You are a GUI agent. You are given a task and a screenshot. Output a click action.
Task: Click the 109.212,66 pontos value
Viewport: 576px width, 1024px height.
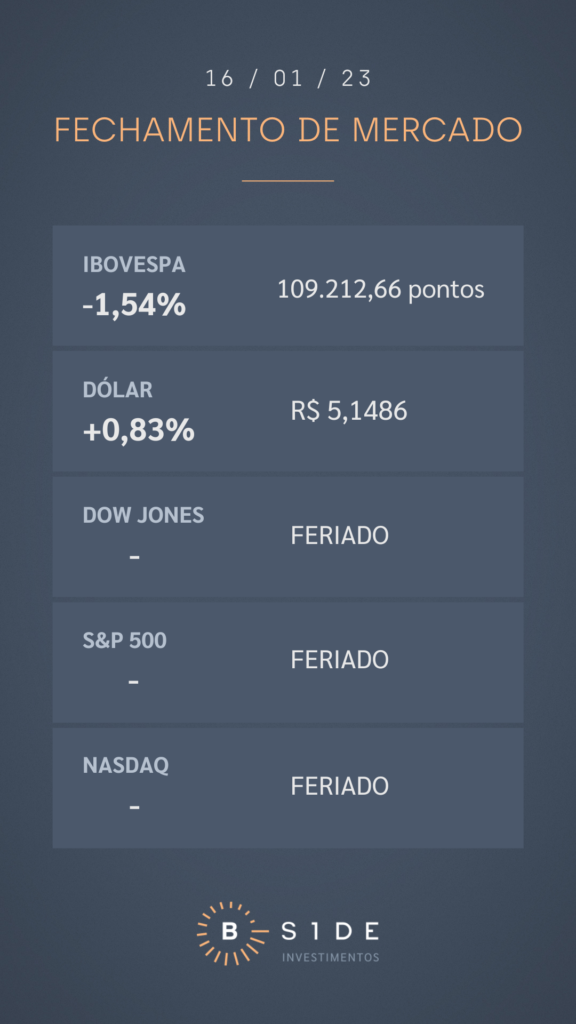click(x=381, y=289)
